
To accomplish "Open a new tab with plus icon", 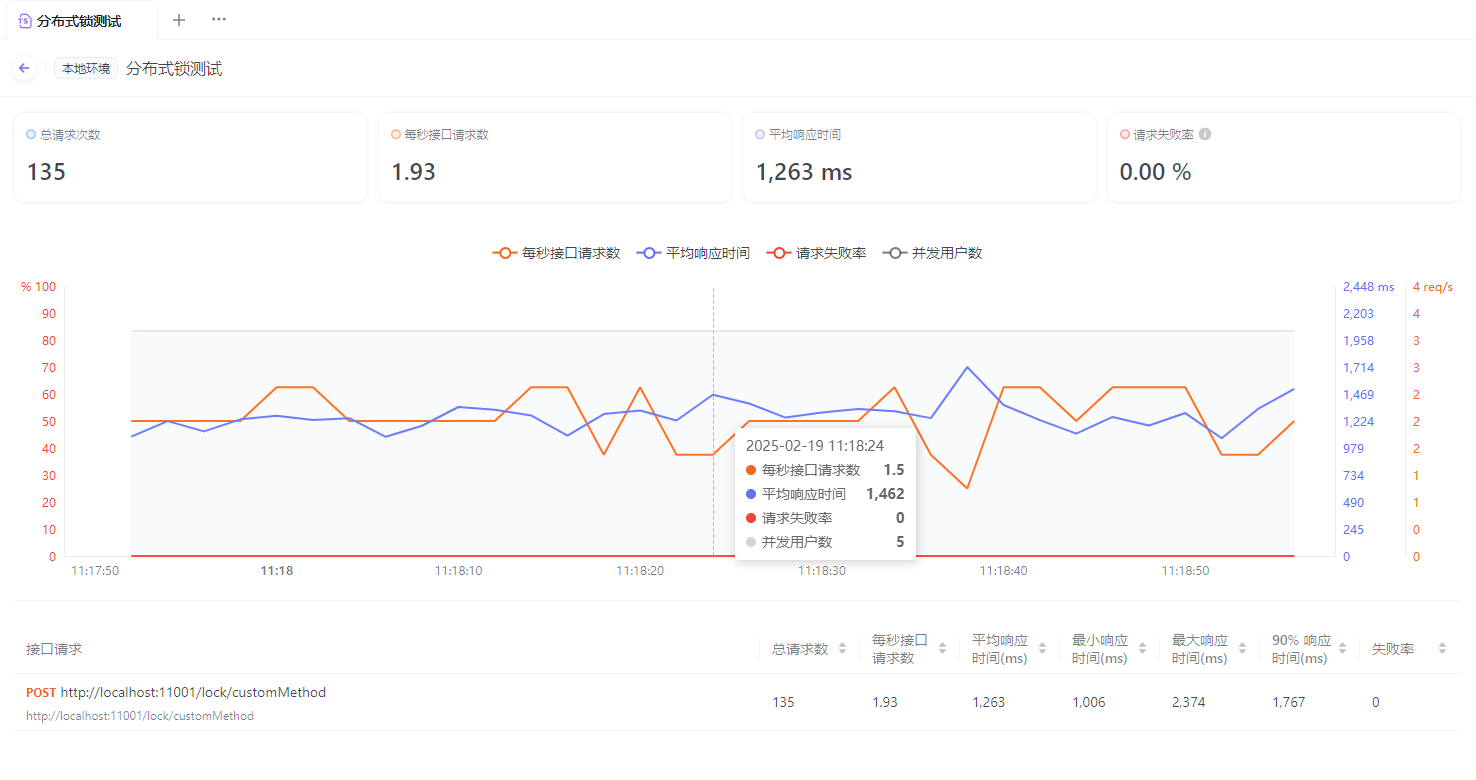I will click(179, 20).
